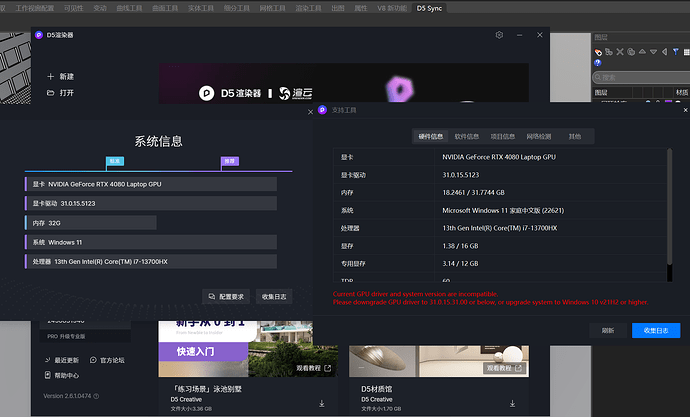Click the version info icon next to Version 2.6.1.0474
This screenshot has width=690, height=417.
coord(96,396)
